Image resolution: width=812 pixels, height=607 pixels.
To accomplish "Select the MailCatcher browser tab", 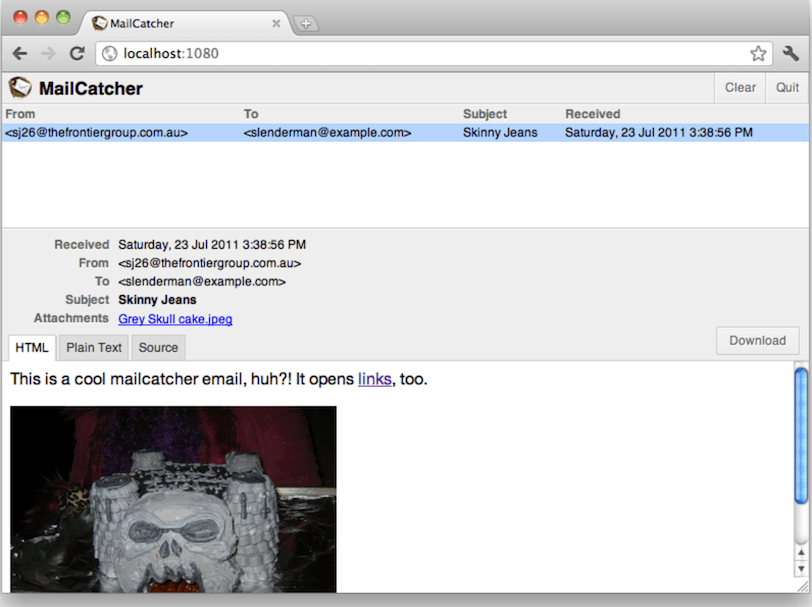I will (x=186, y=23).
